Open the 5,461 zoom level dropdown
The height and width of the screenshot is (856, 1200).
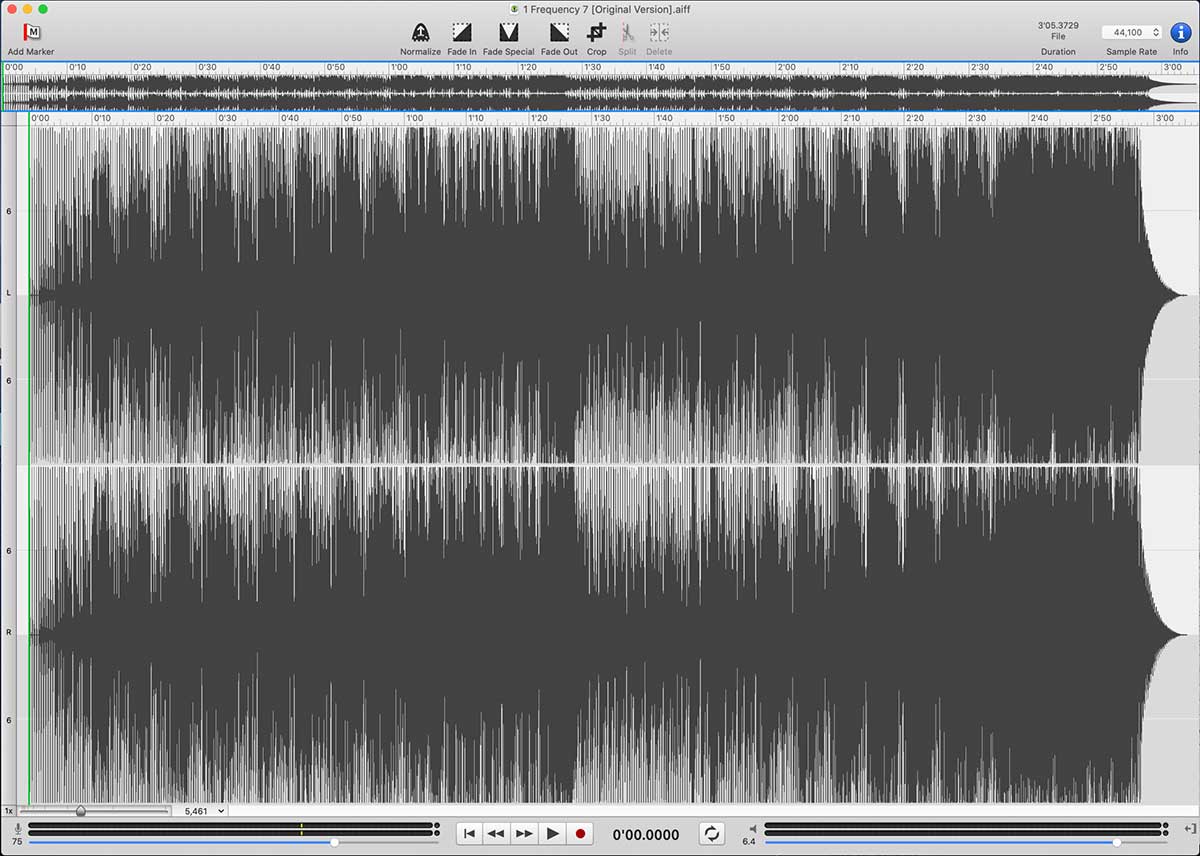click(204, 811)
